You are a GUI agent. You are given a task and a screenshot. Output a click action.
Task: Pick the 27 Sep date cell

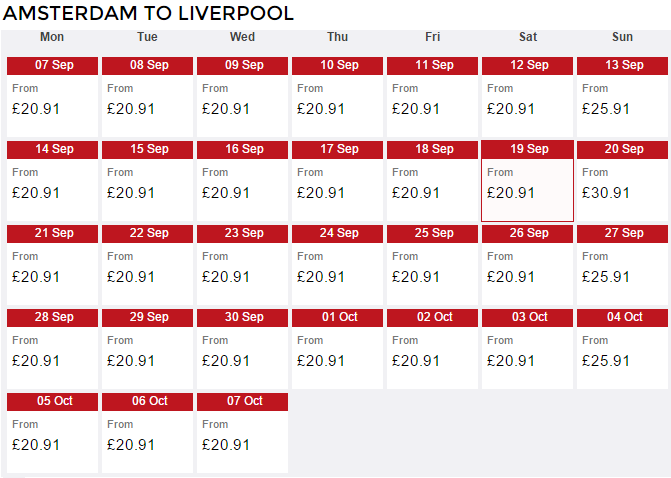[x=622, y=264]
